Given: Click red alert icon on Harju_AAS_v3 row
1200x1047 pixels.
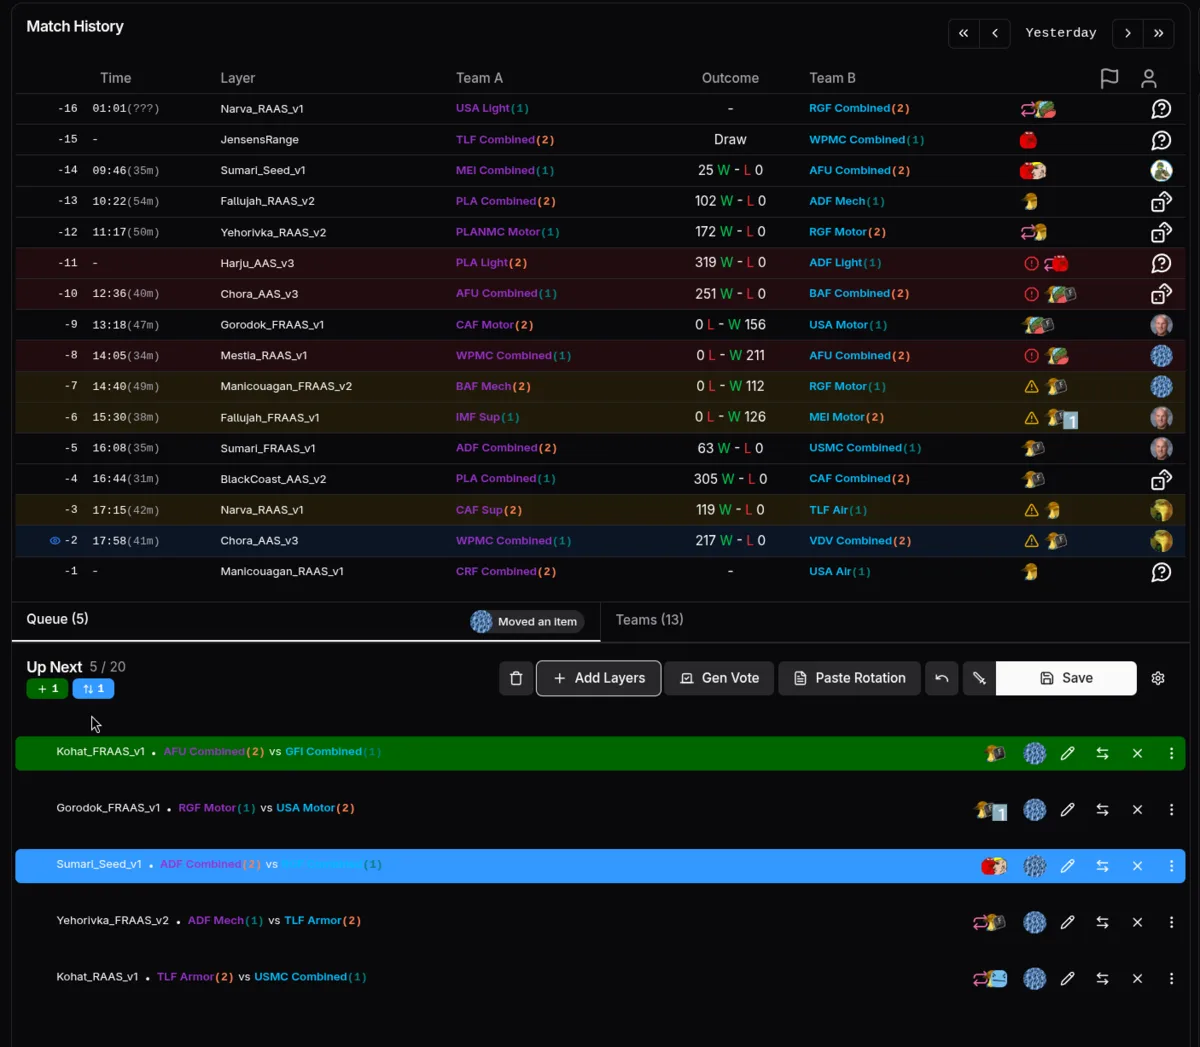Looking at the screenshot, I should coord(1031,264).
